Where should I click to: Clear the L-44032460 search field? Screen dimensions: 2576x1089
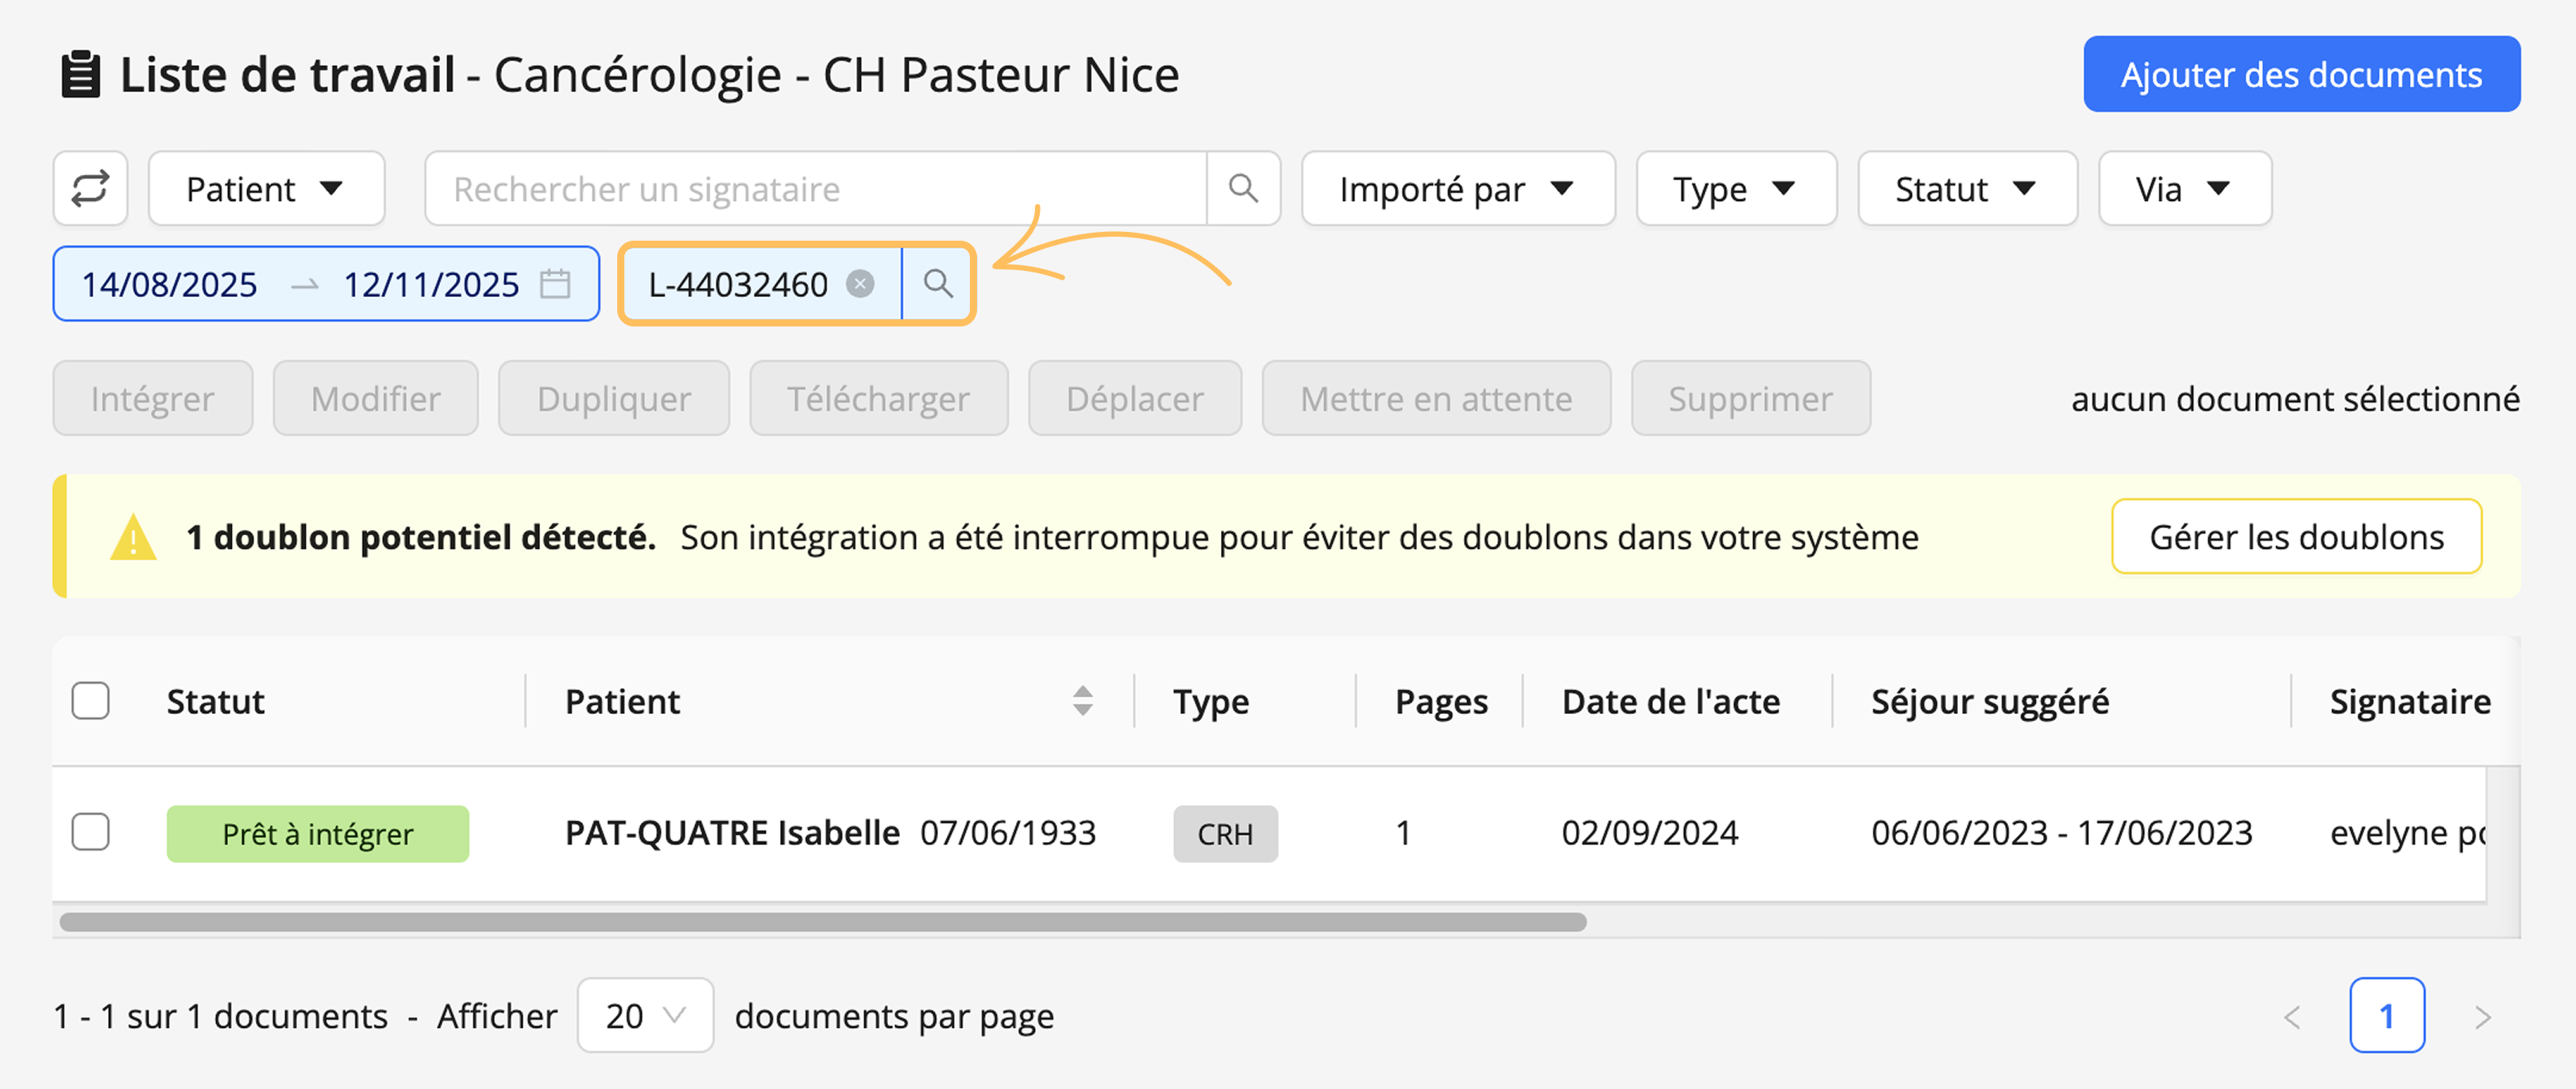pyautogui.click(x=860, y=284)
